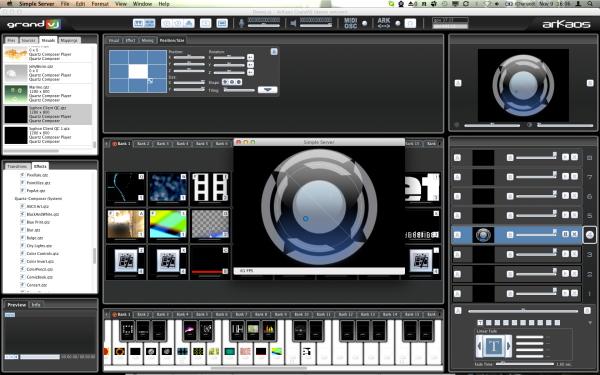The height and width of the screenshot is (375, 600).
Task: Select the circle Shape option icon
Action: (239, 82)
